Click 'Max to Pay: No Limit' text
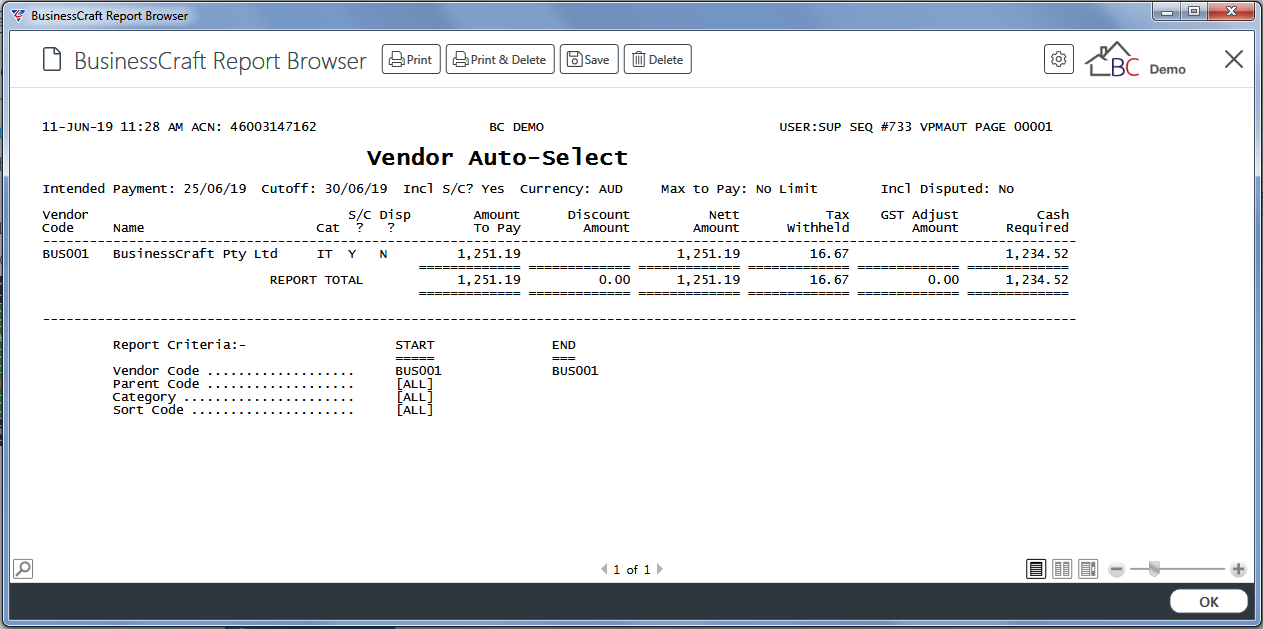This screenshot has width=1263, height=629. pos(739,189)
